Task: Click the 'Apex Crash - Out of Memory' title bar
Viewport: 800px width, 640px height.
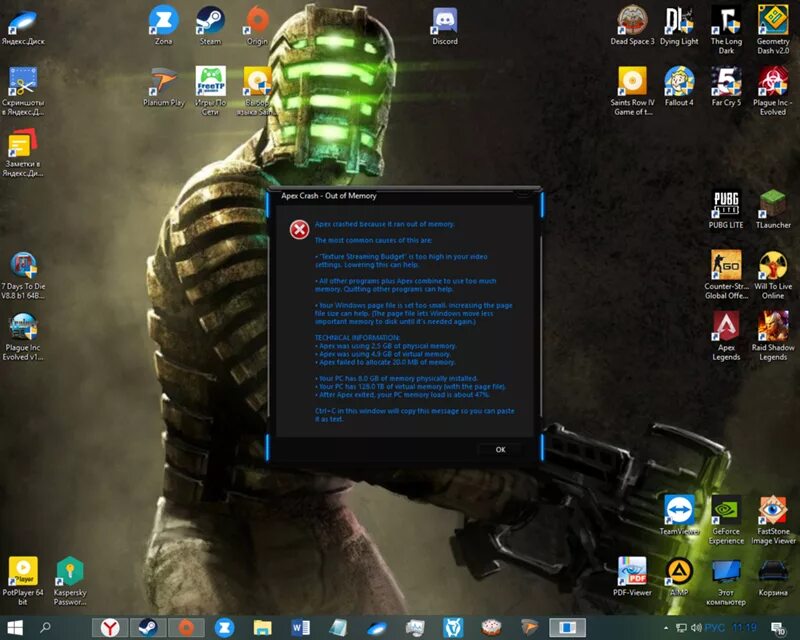Action: point(403,196)
